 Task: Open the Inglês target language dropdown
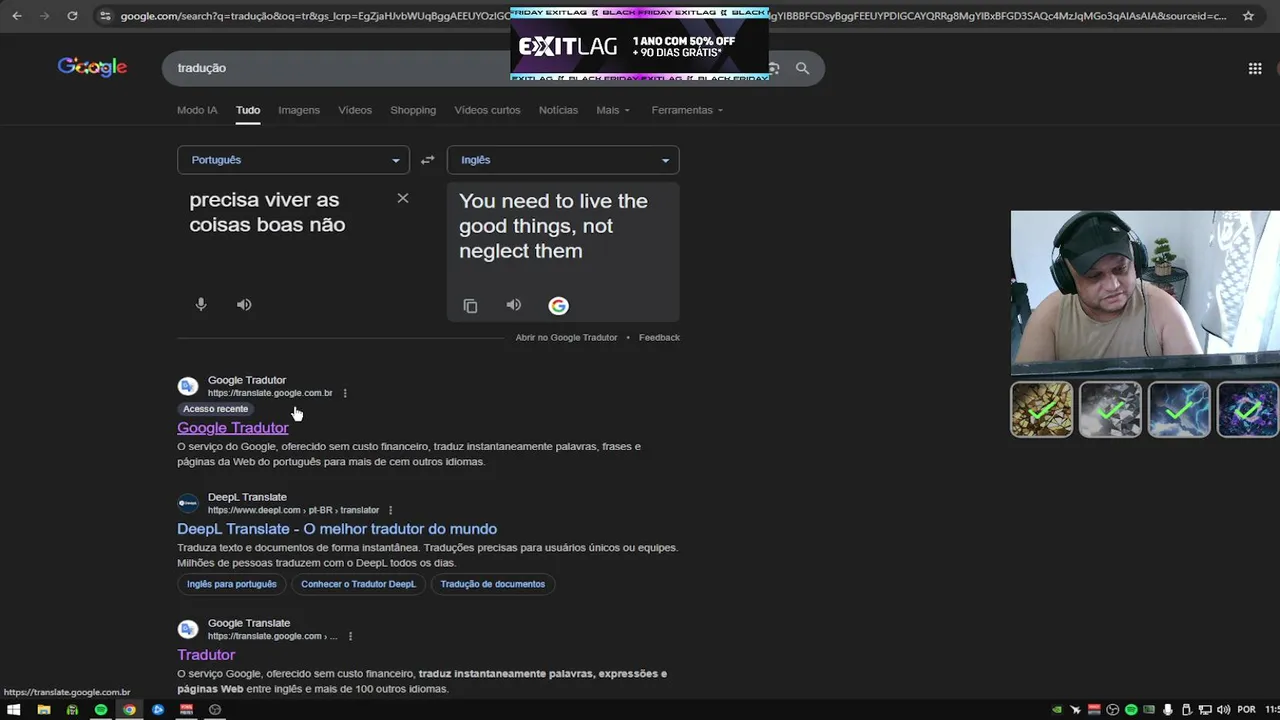(x=563, y=160)
